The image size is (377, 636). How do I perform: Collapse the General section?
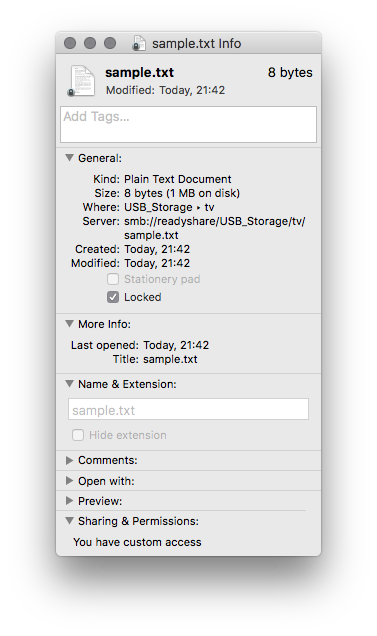click(69, 157)
